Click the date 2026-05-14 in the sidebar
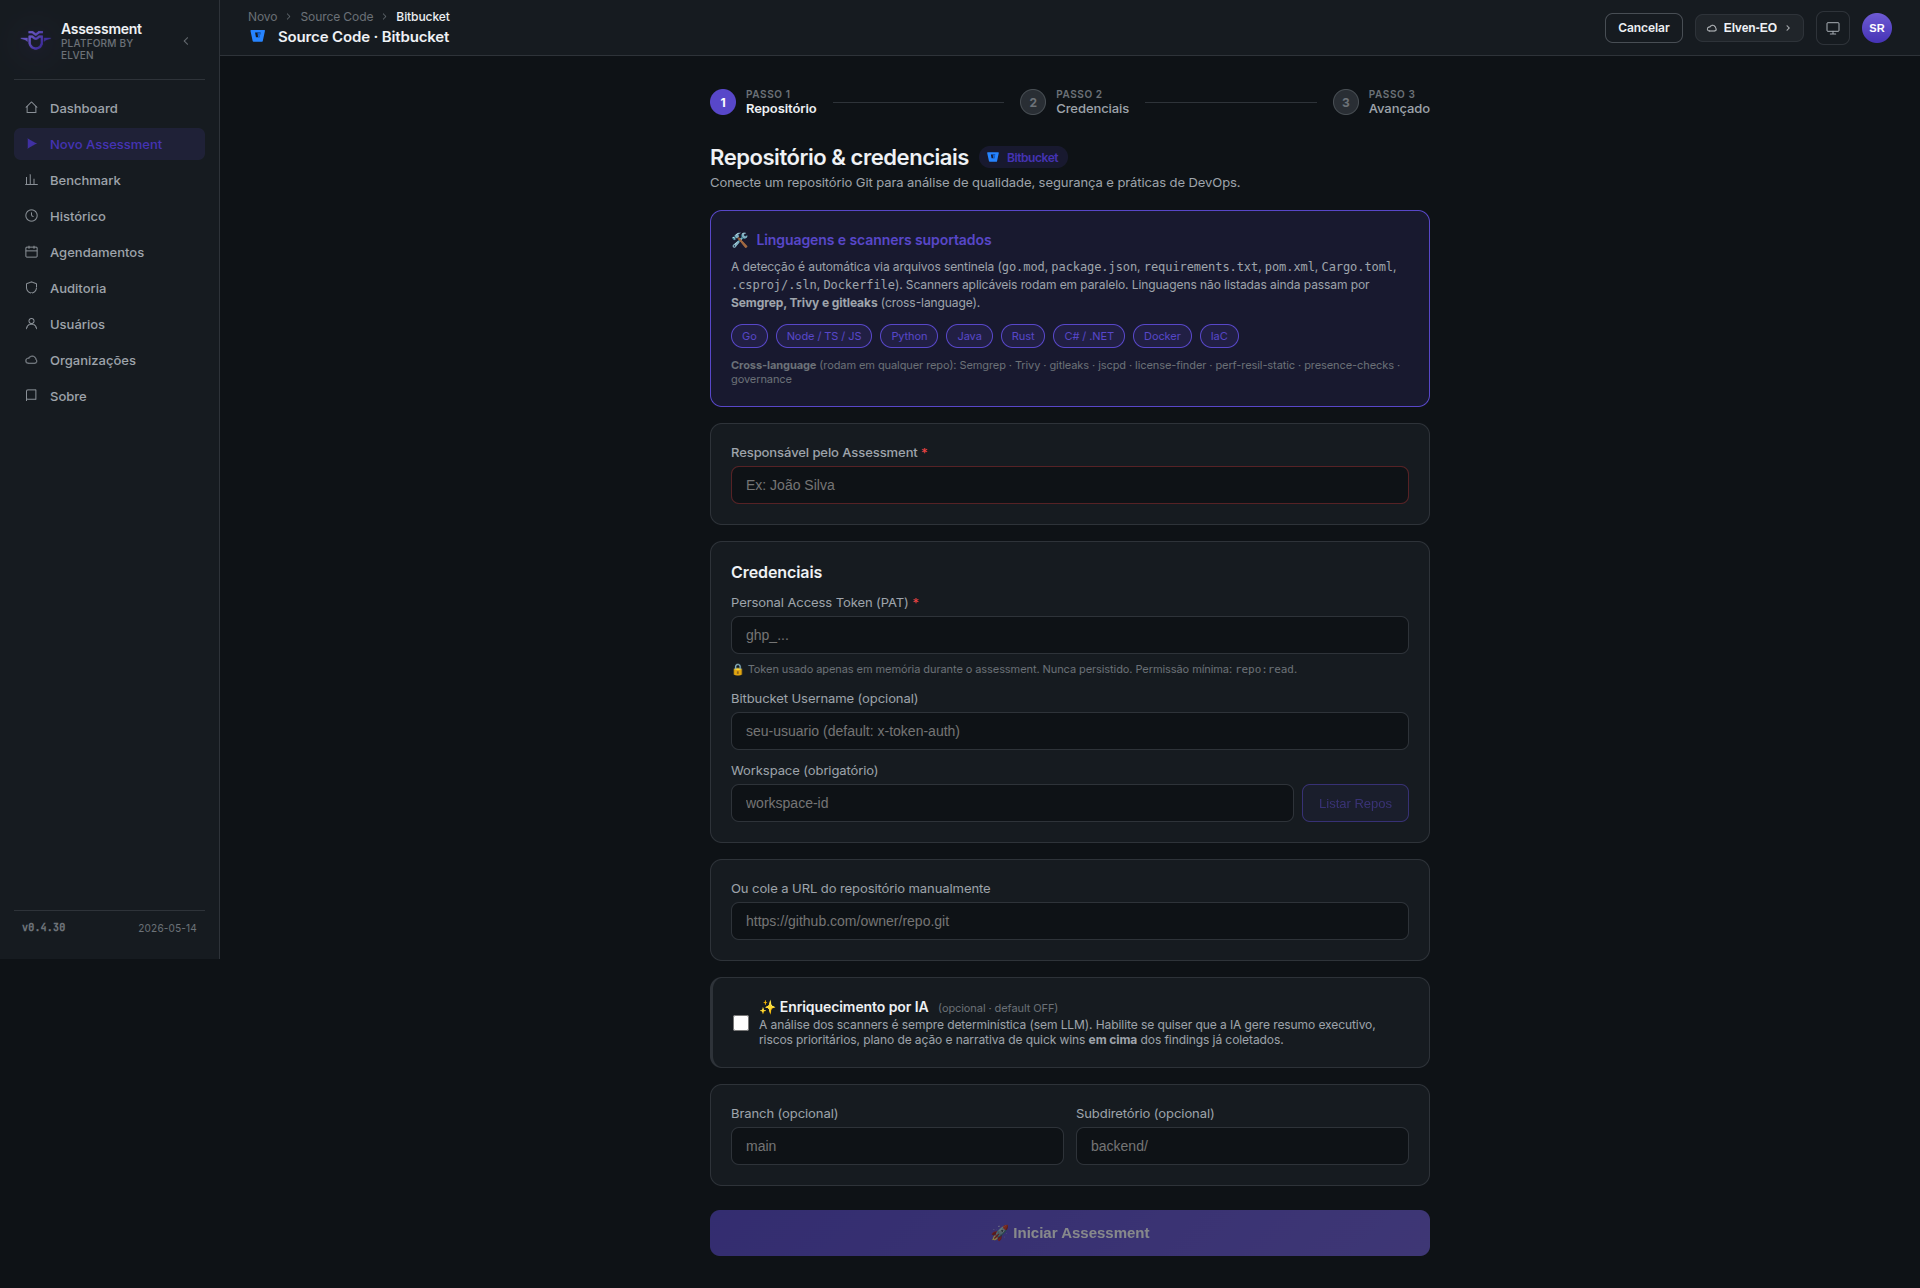Screen dimensions: 1920x1288 tap(167, 928)
